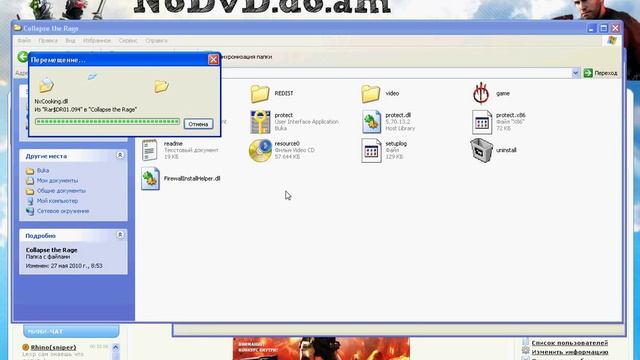Select the uninstall recycle bin icon
640x360 pixels.
(482, 150)
